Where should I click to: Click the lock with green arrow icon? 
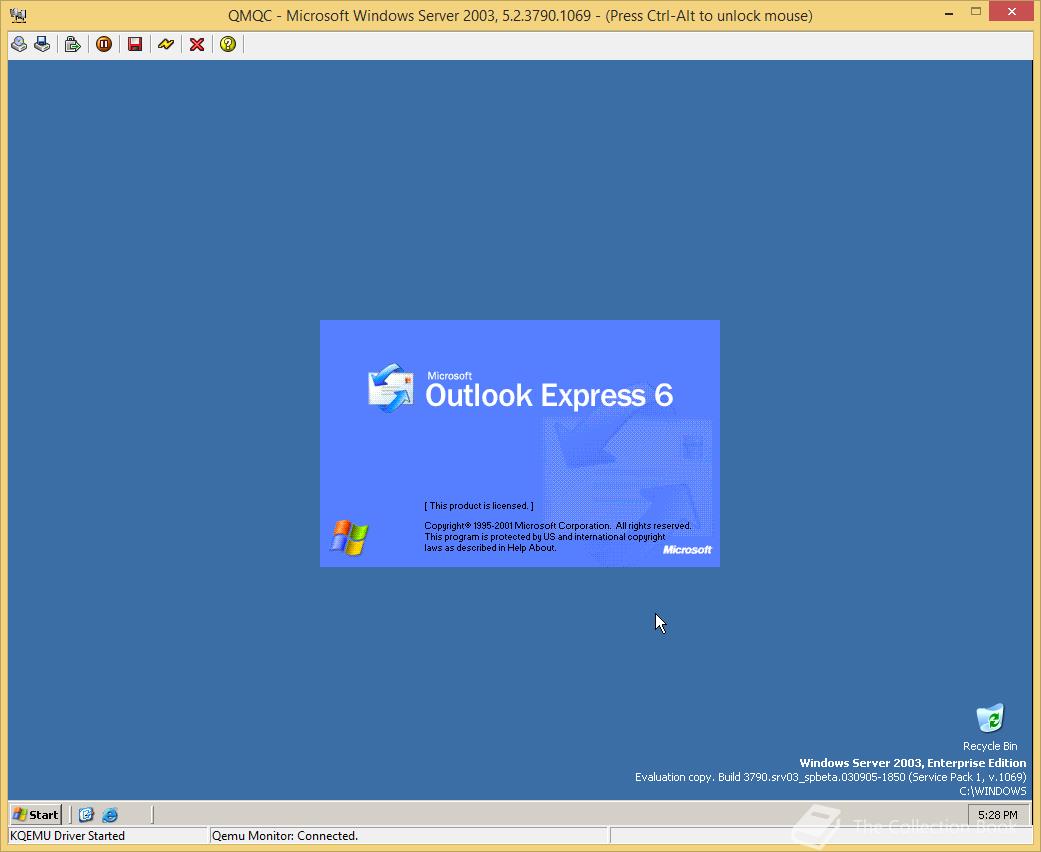coord(72,44)
